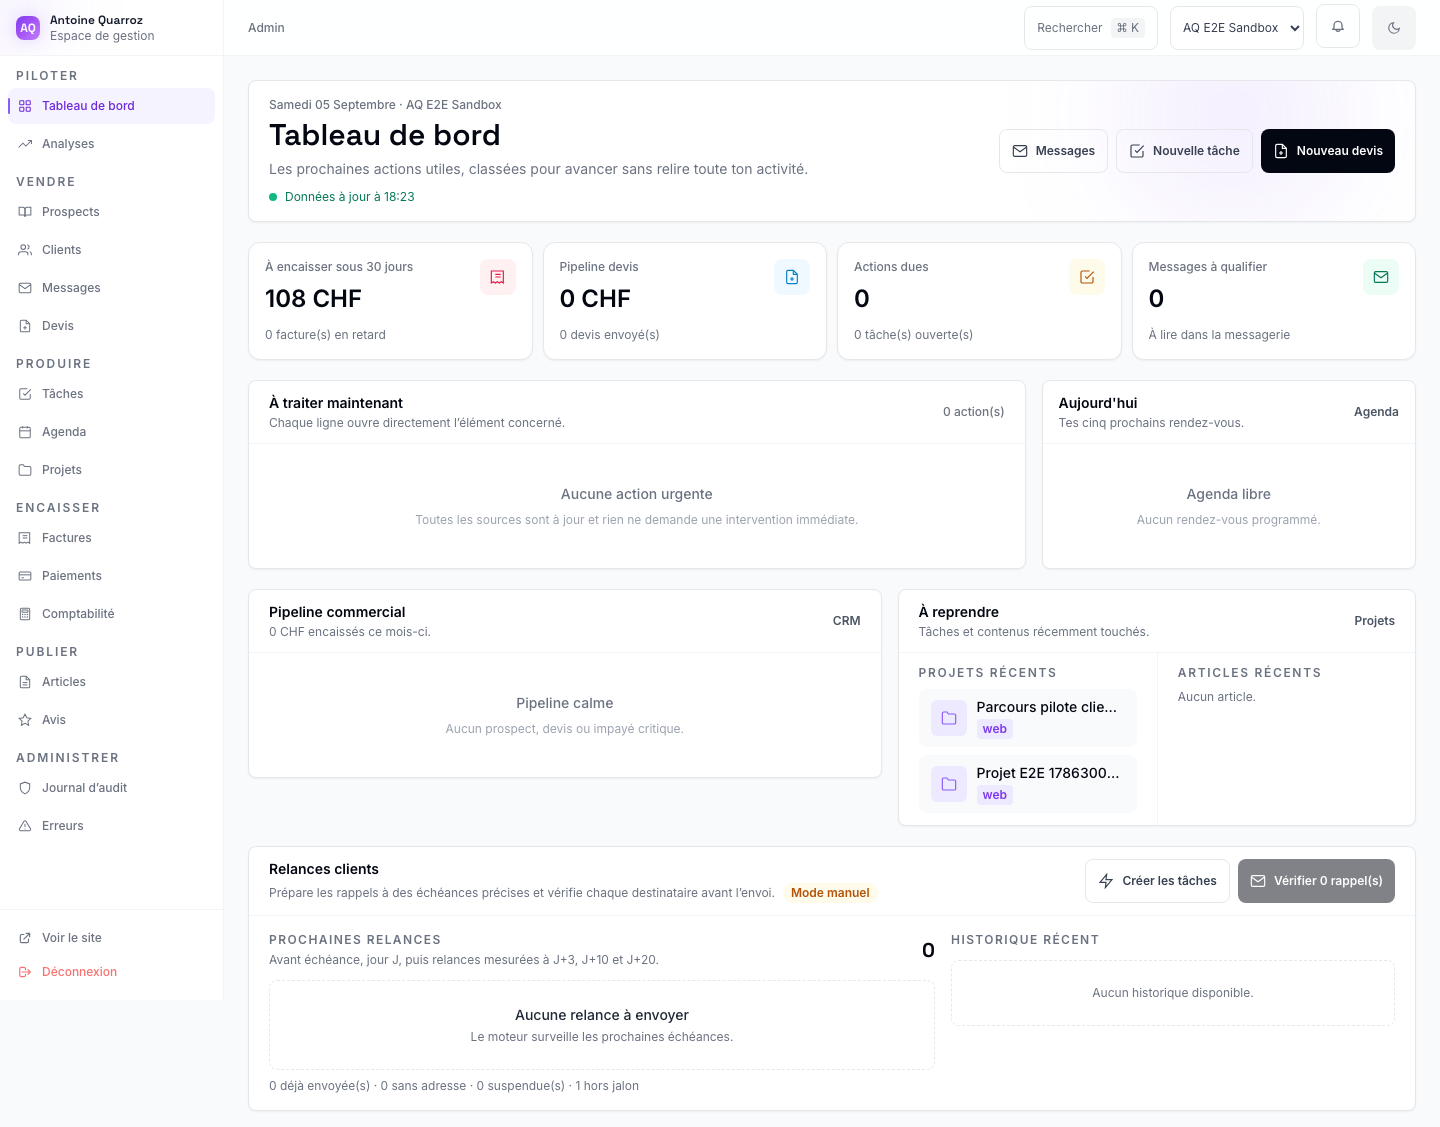Click the Données à jour à 18:23 status

click(x=341, y=197)
